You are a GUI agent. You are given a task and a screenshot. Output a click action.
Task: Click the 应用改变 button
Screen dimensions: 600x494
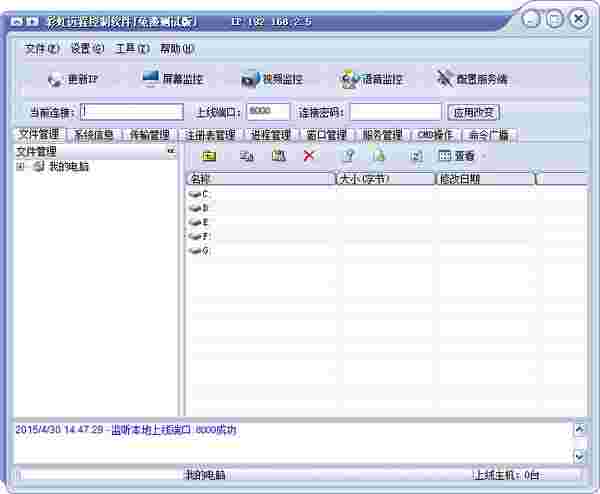point(474,112)
